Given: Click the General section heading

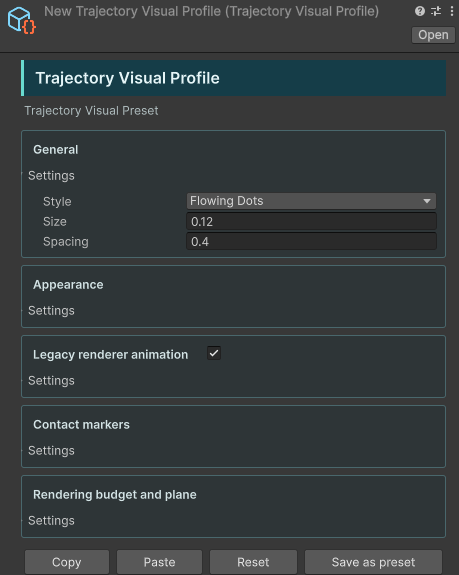Looking at the screenshot, I should point(56,150).
